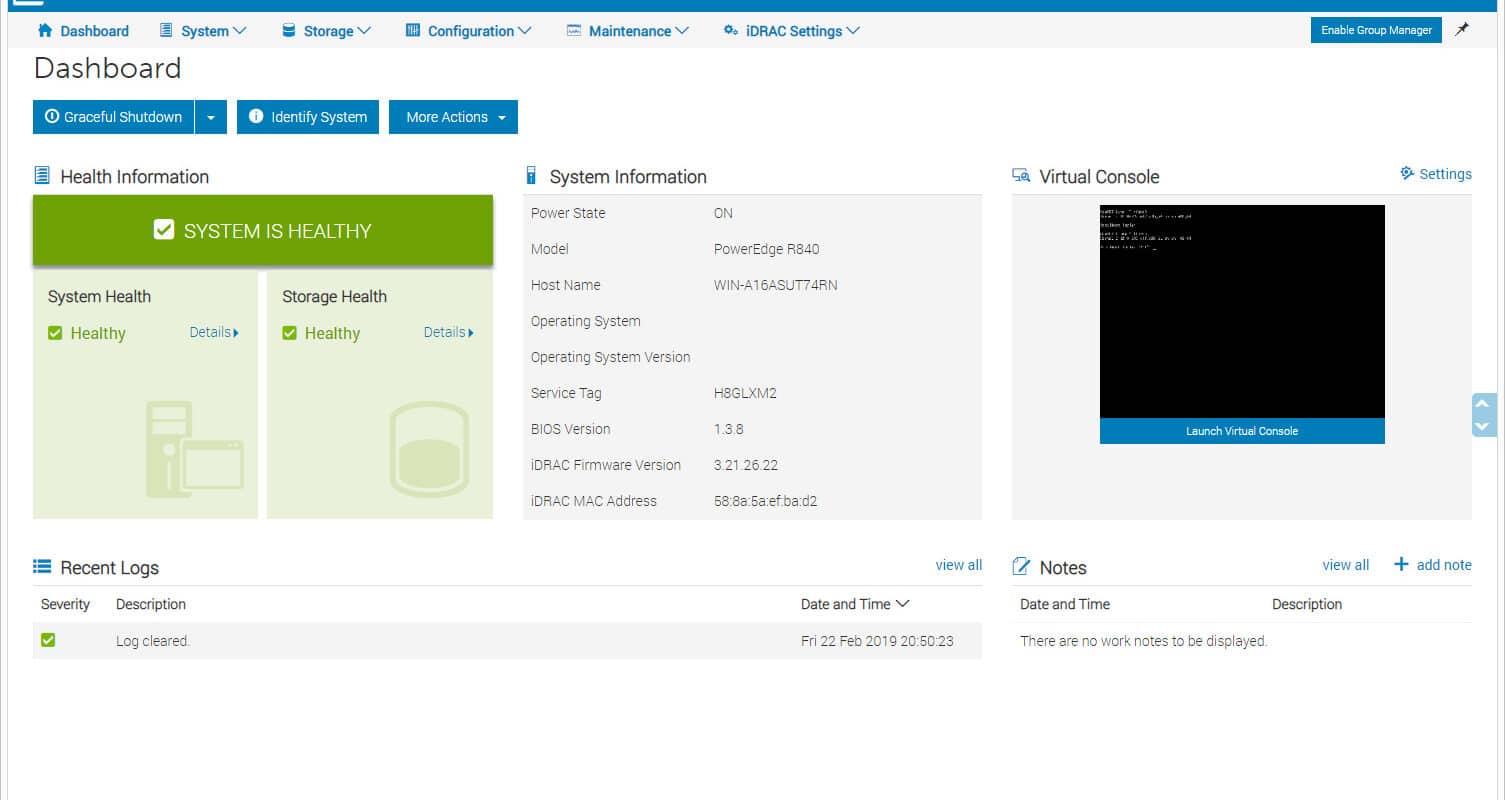
Task: Click the Storage menu database icon
Action: click(288, 31)
